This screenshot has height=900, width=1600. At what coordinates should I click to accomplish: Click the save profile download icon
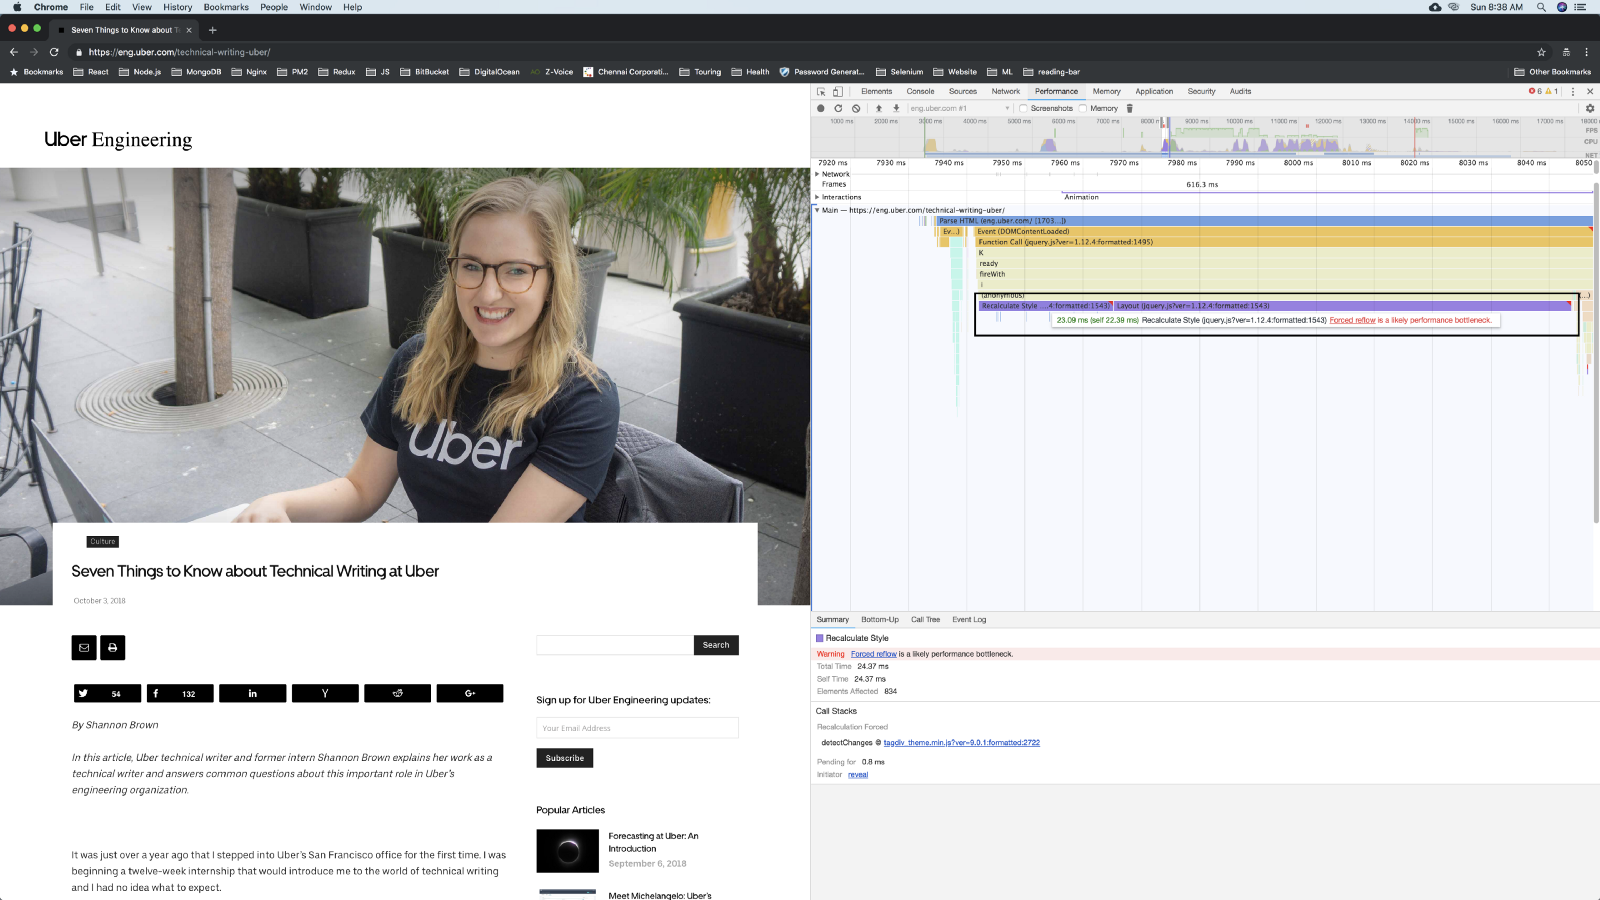(896, 108)
